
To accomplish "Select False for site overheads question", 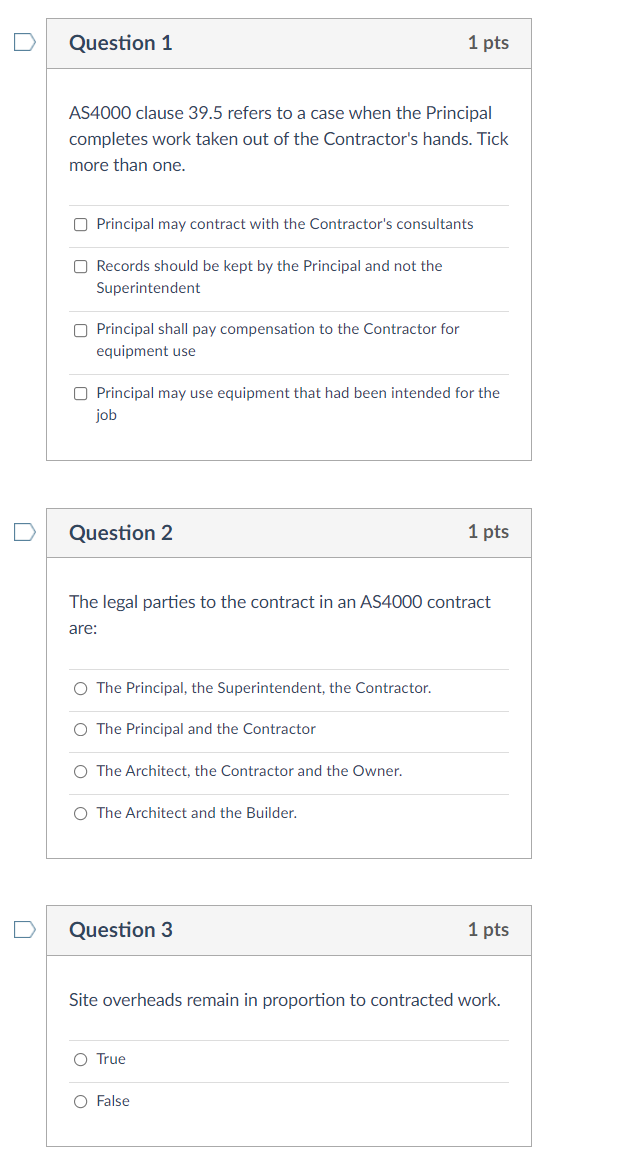I will 80,1101.
